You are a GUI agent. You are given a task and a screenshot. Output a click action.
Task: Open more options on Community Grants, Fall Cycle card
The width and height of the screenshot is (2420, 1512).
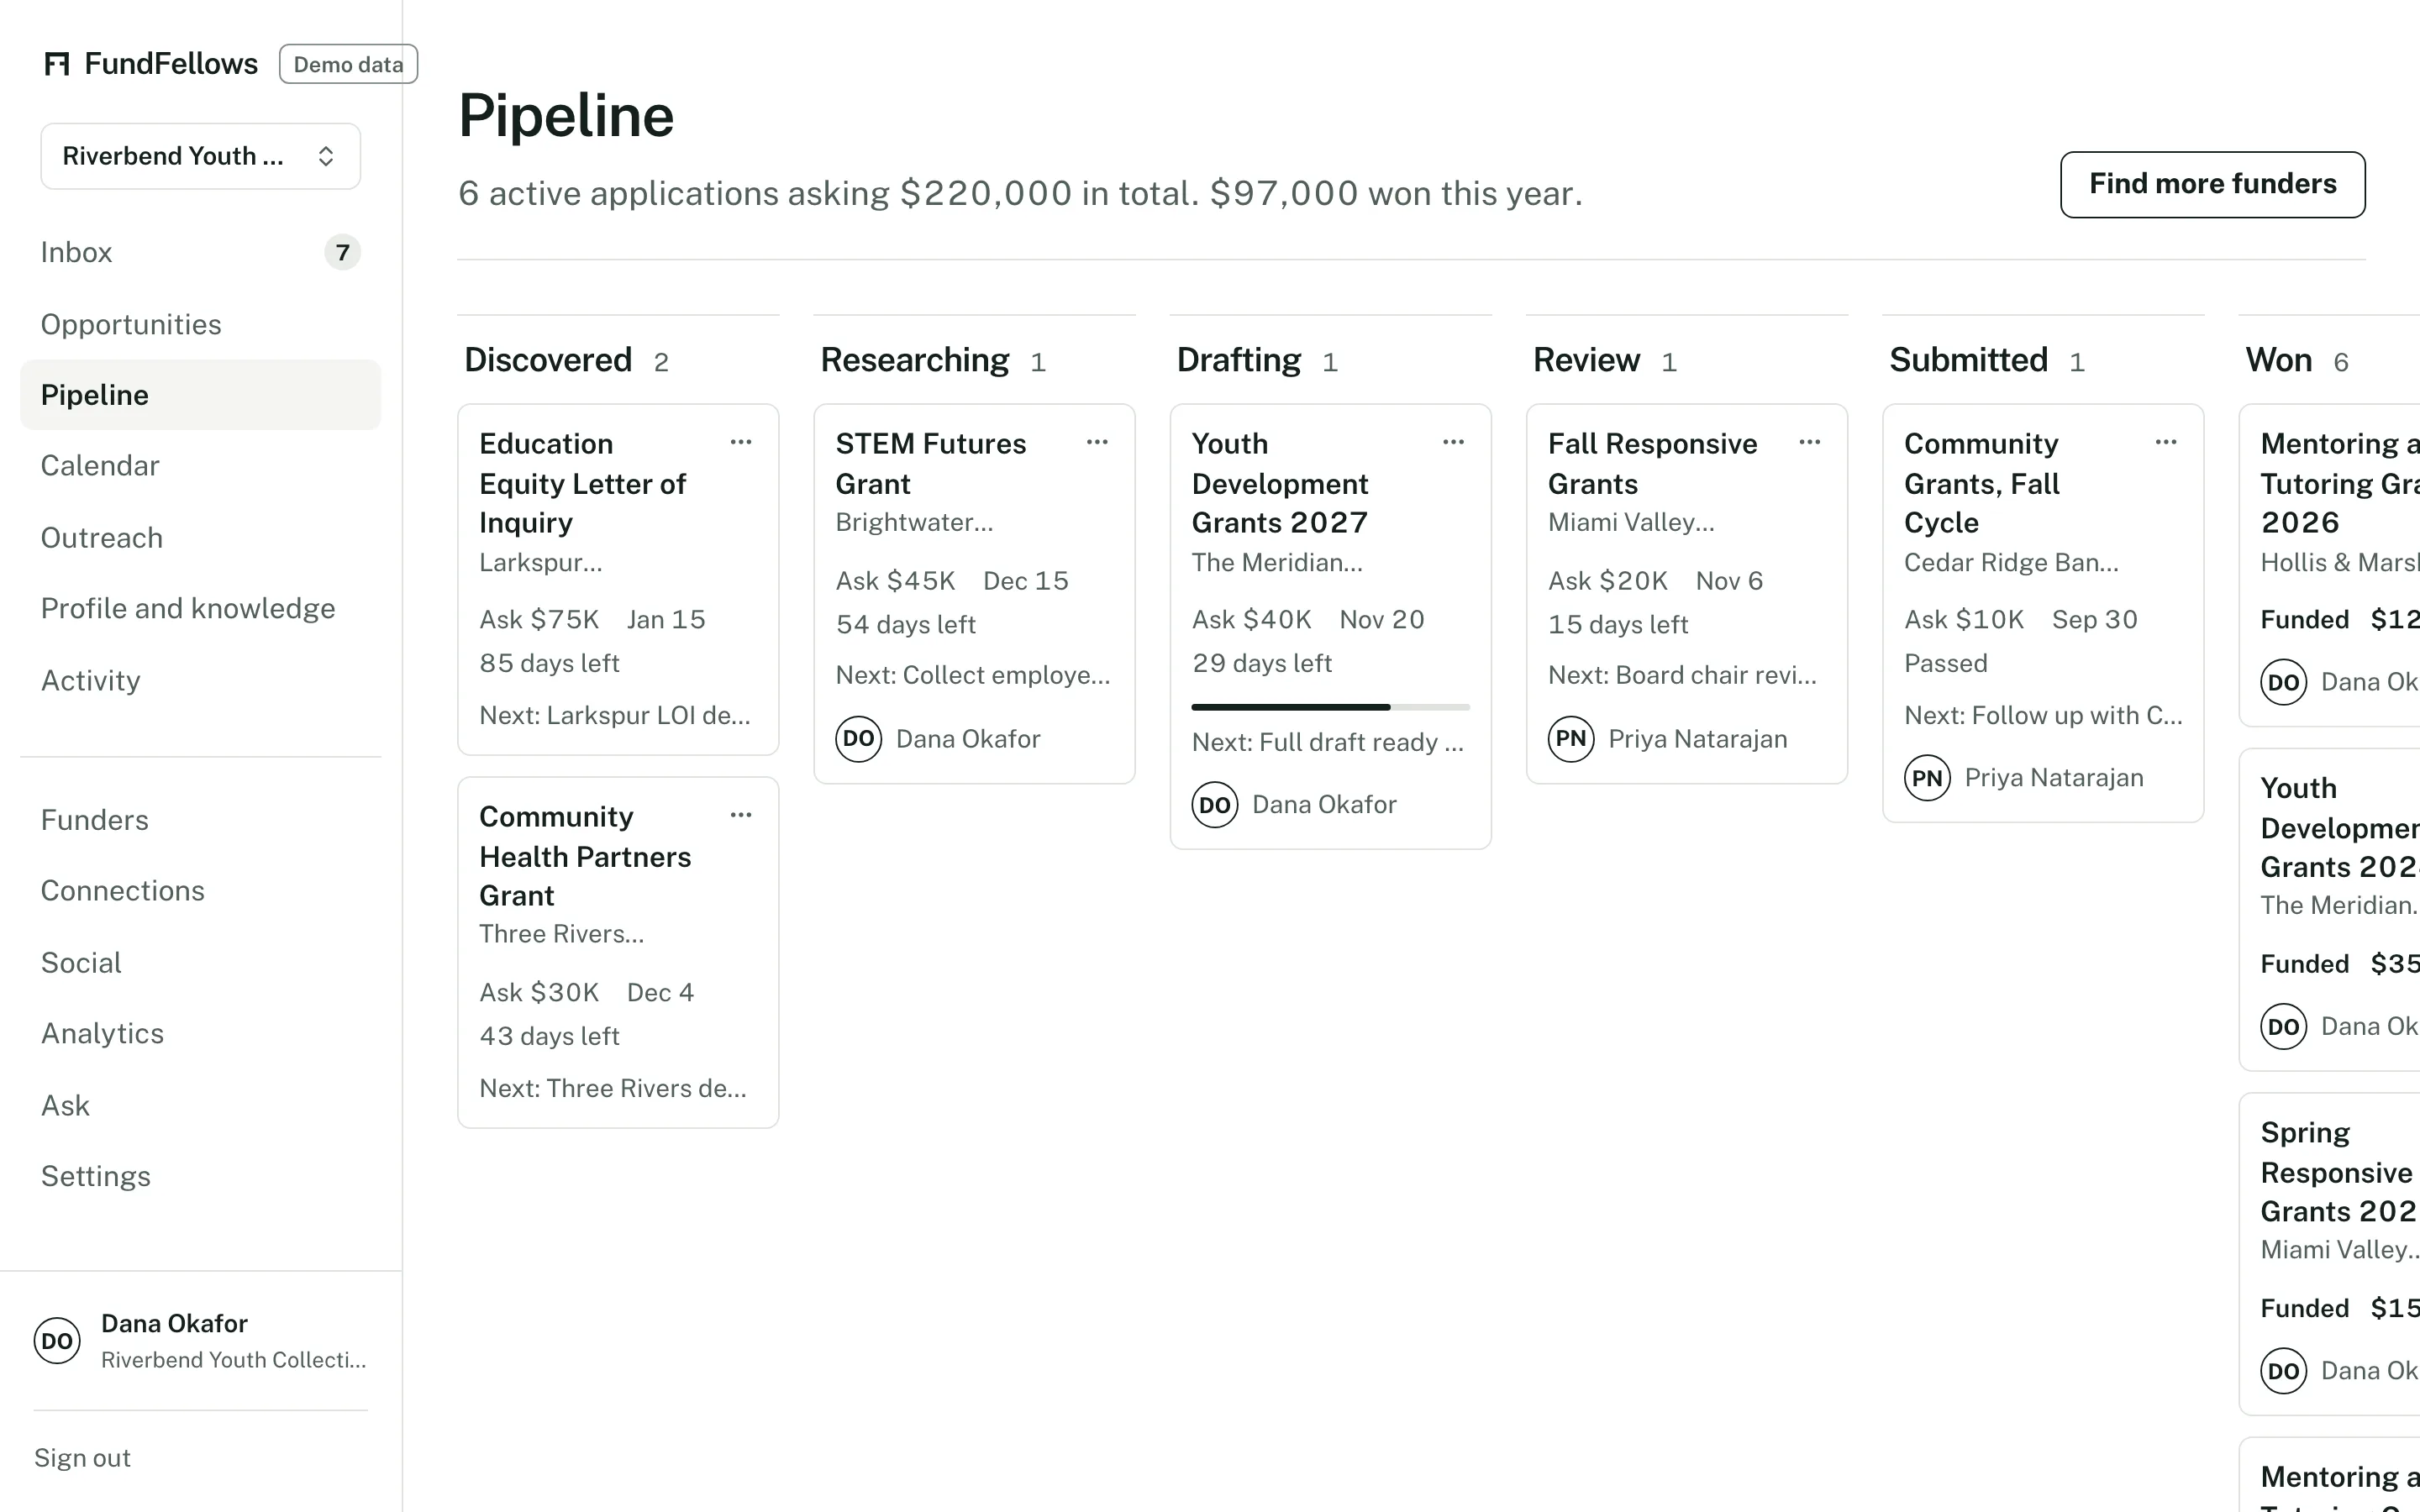(2166, 442)
